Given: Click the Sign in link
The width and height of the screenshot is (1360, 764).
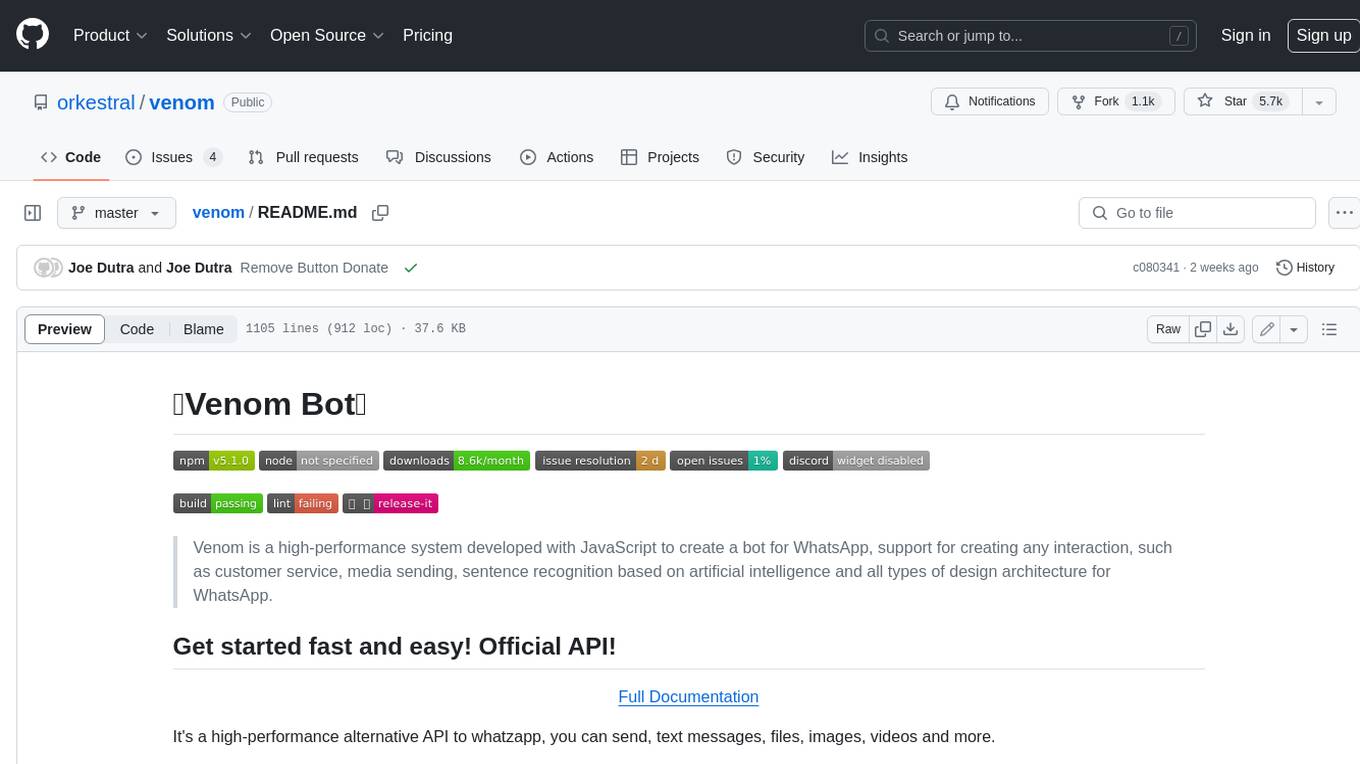Looking at the screenshot, I should (x=1245, y=35).
